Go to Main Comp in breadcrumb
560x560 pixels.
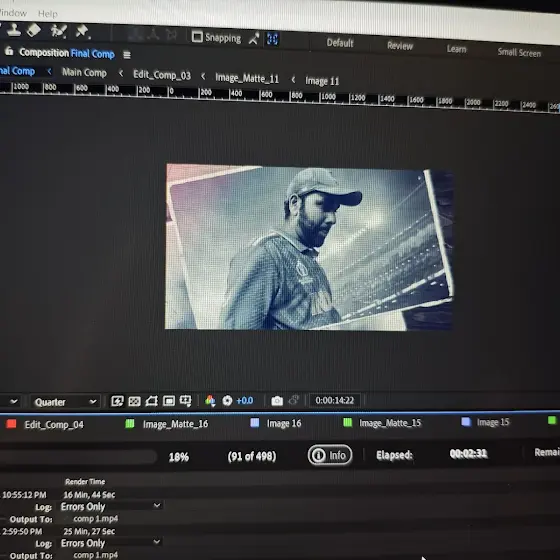(x=84, y=72)
